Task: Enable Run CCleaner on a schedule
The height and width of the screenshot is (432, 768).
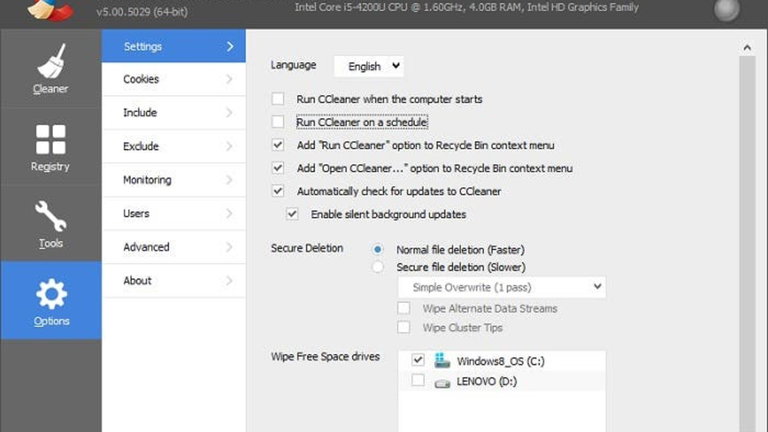Action: tap(278, 121)
